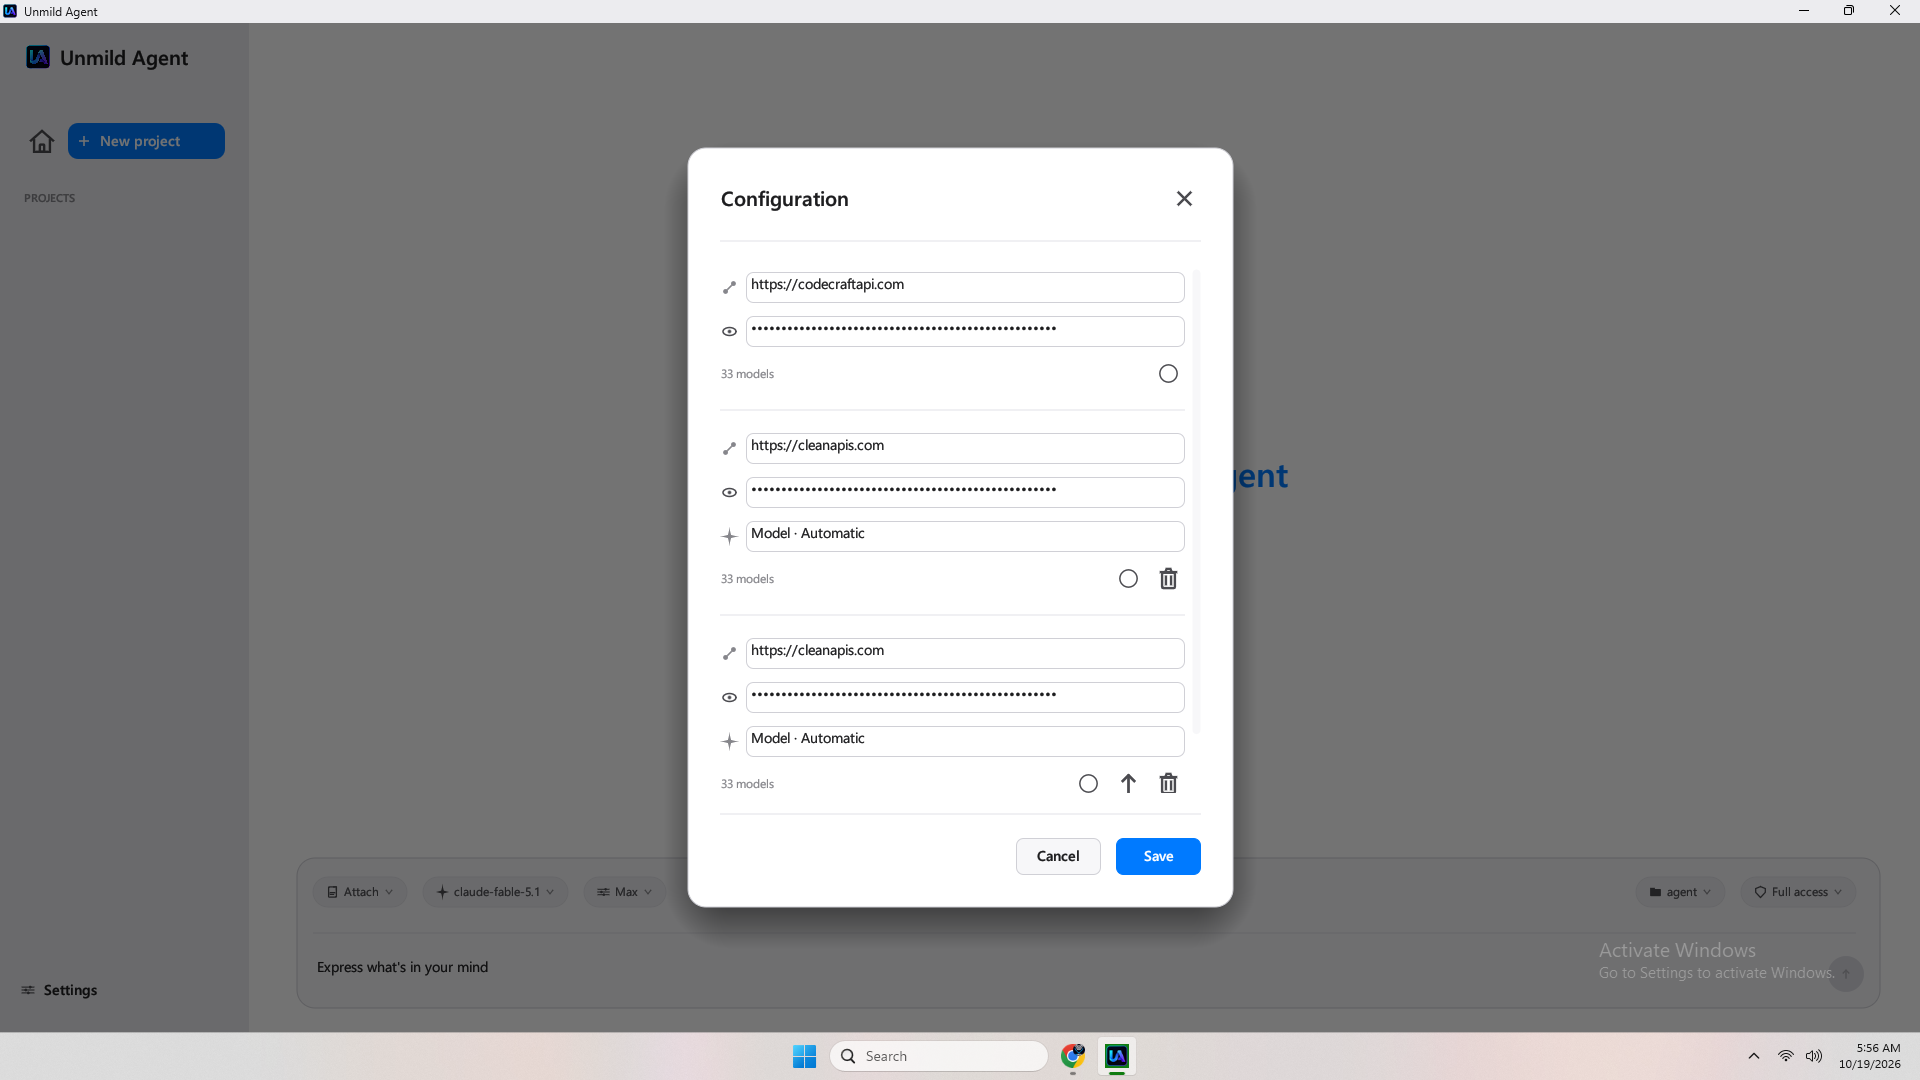Click Unmild Agent taskbar icon
1920x1080 pixels.
1117,1056
